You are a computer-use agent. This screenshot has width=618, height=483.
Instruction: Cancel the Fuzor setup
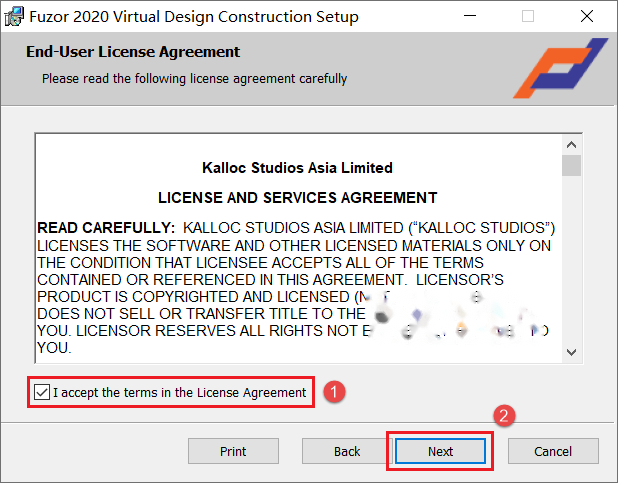click(553, 451)
